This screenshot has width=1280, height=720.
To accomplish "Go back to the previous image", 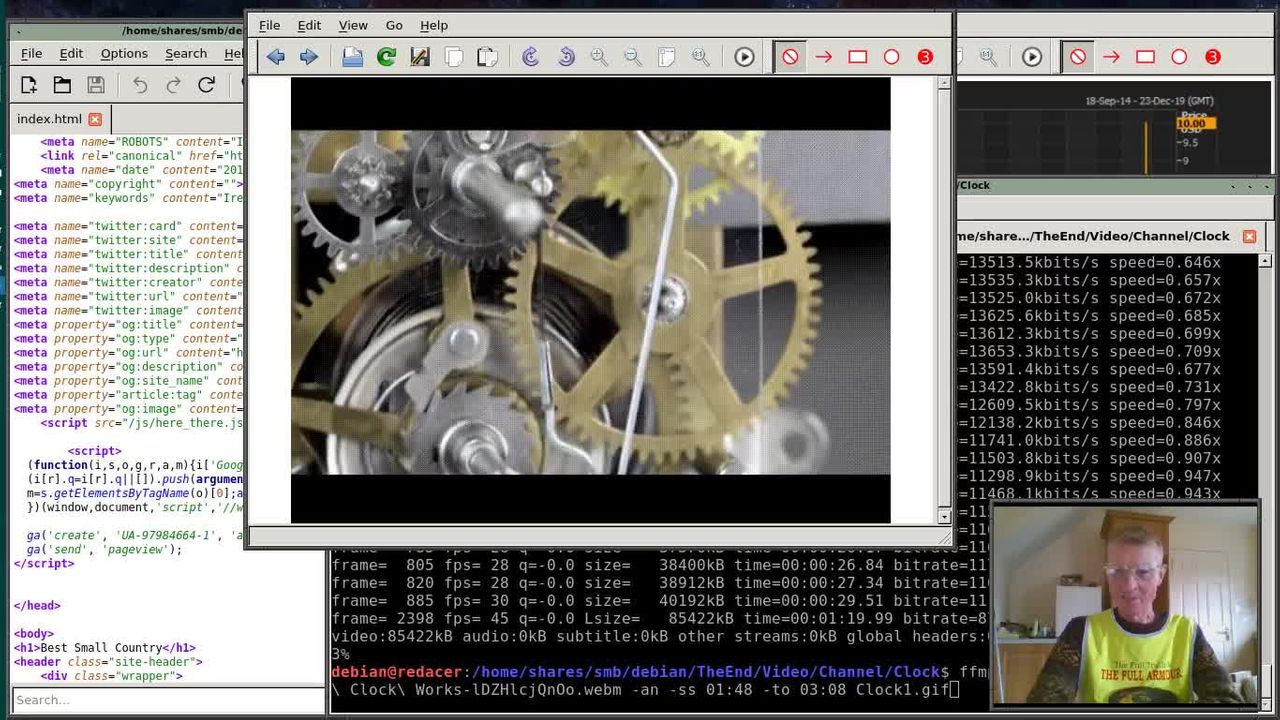I will point(276,57).
